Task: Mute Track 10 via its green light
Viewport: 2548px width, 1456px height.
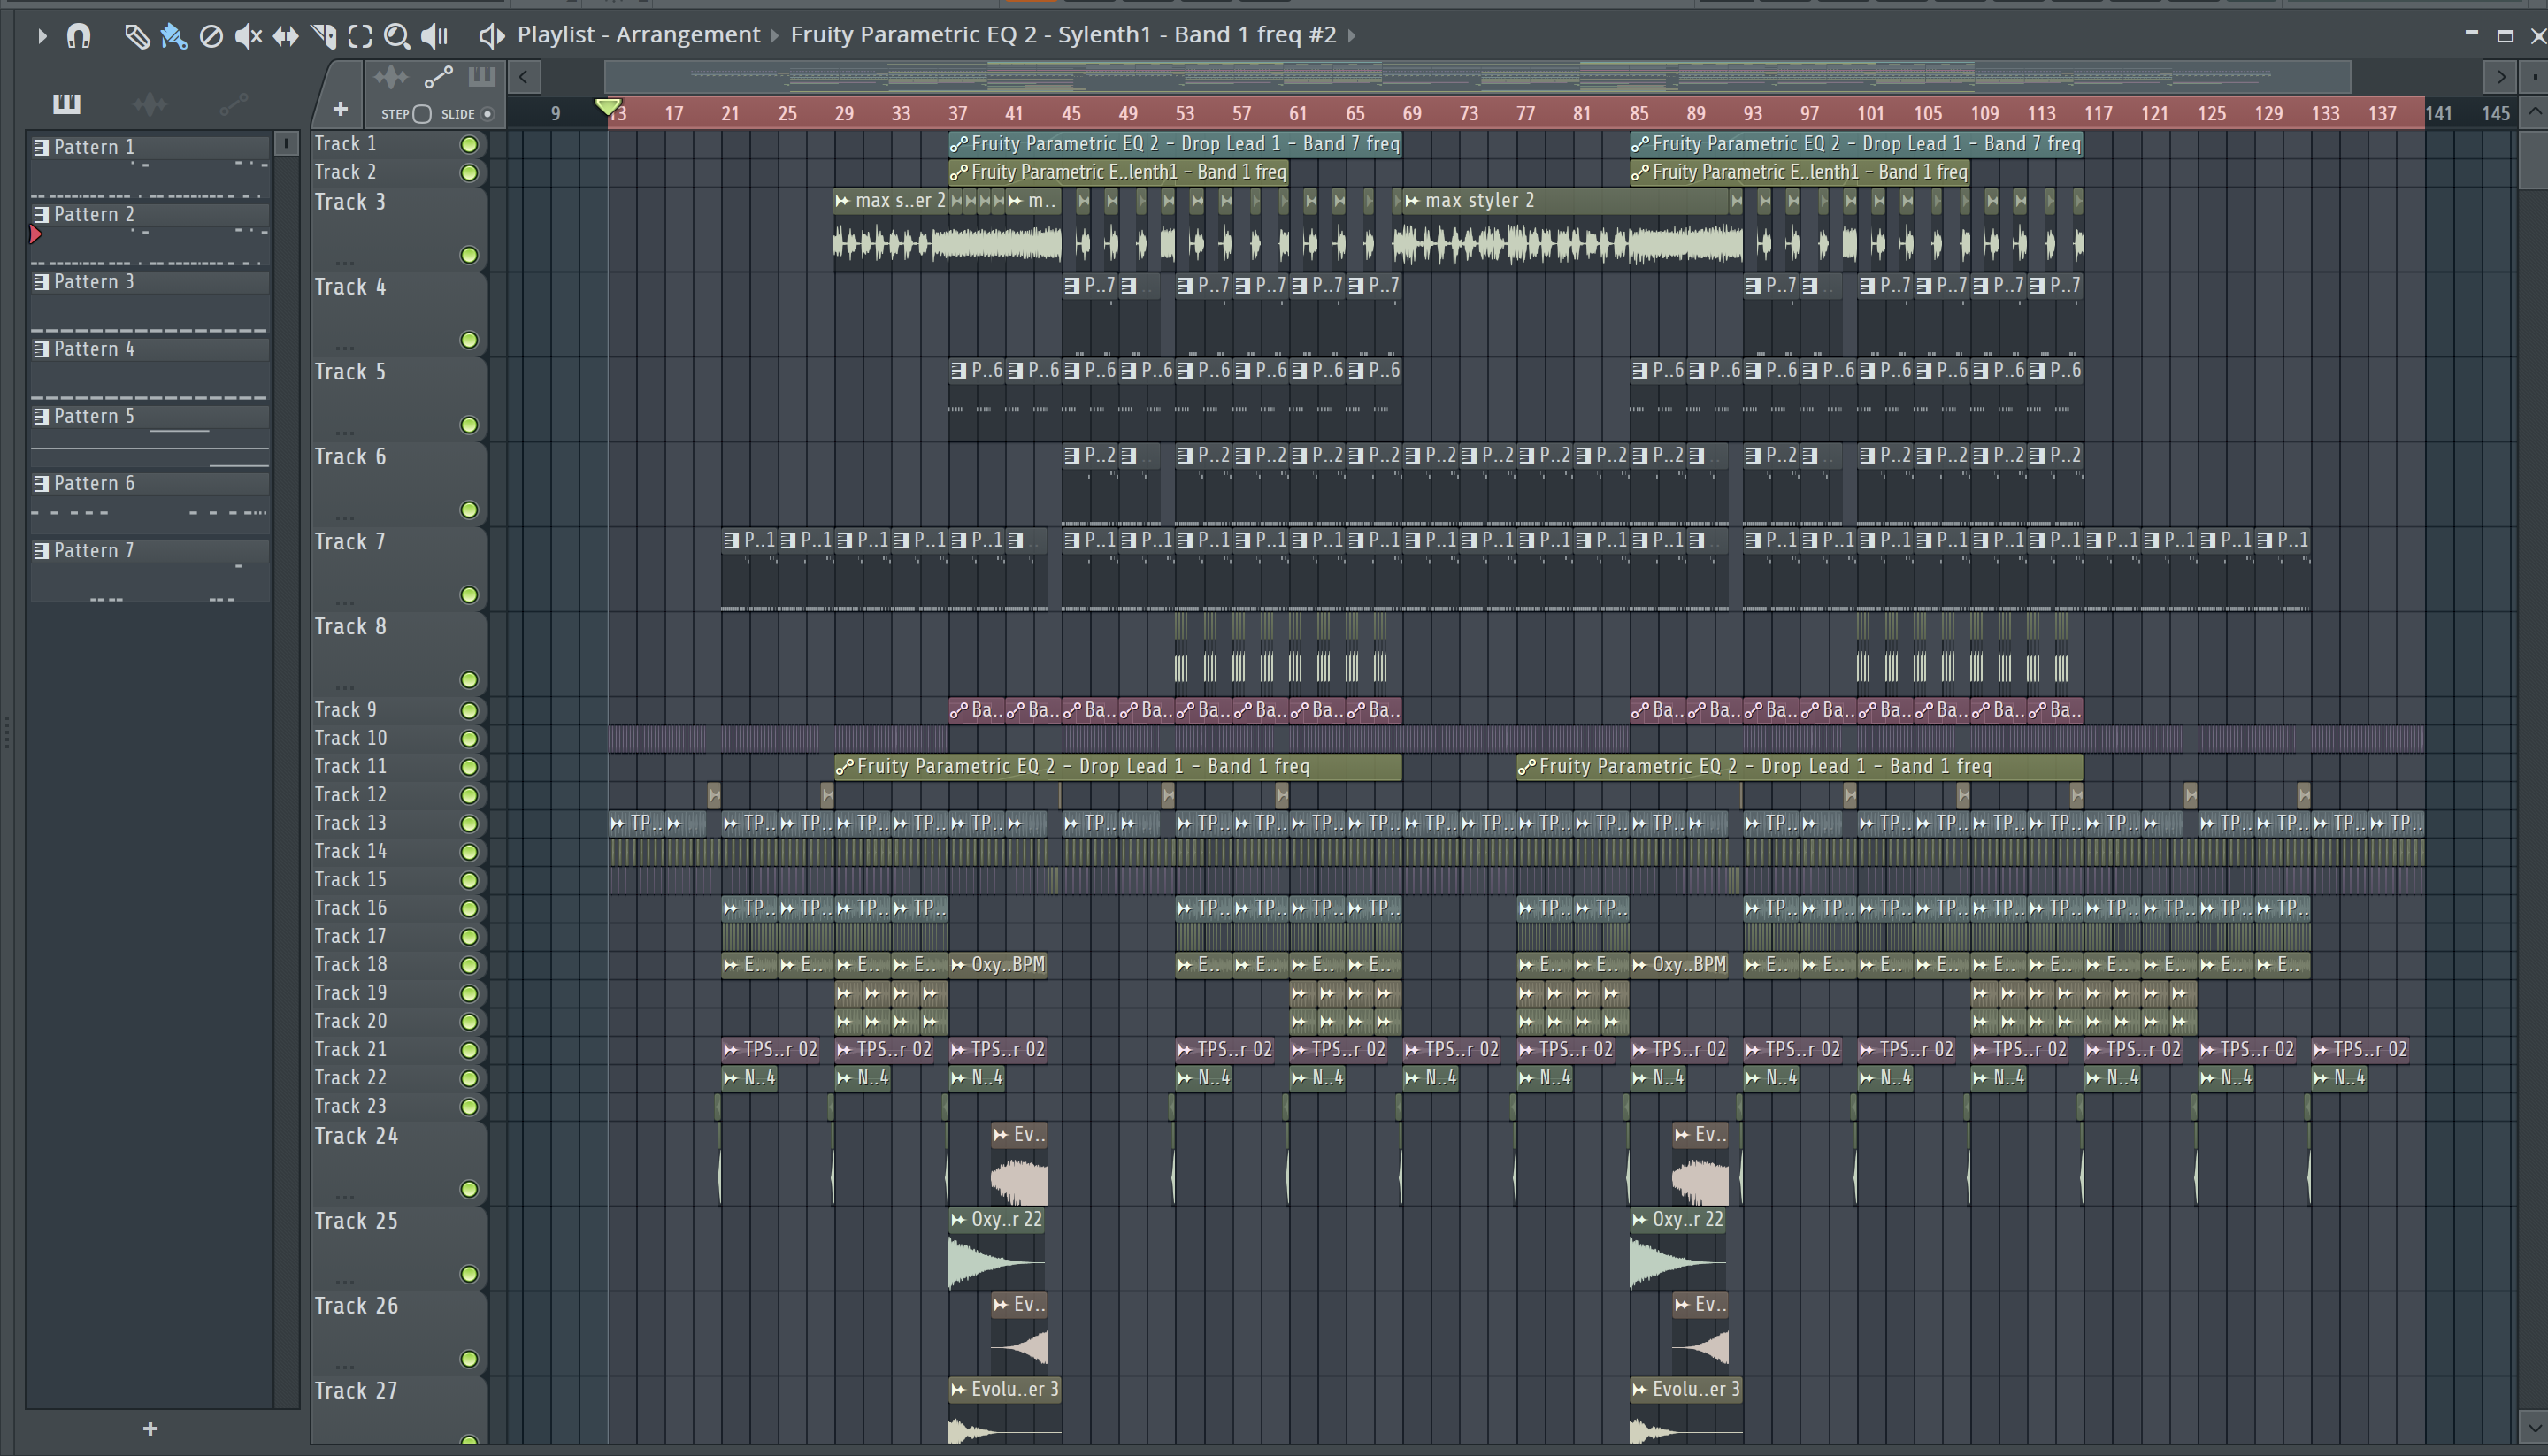Action: click(468, 739)
